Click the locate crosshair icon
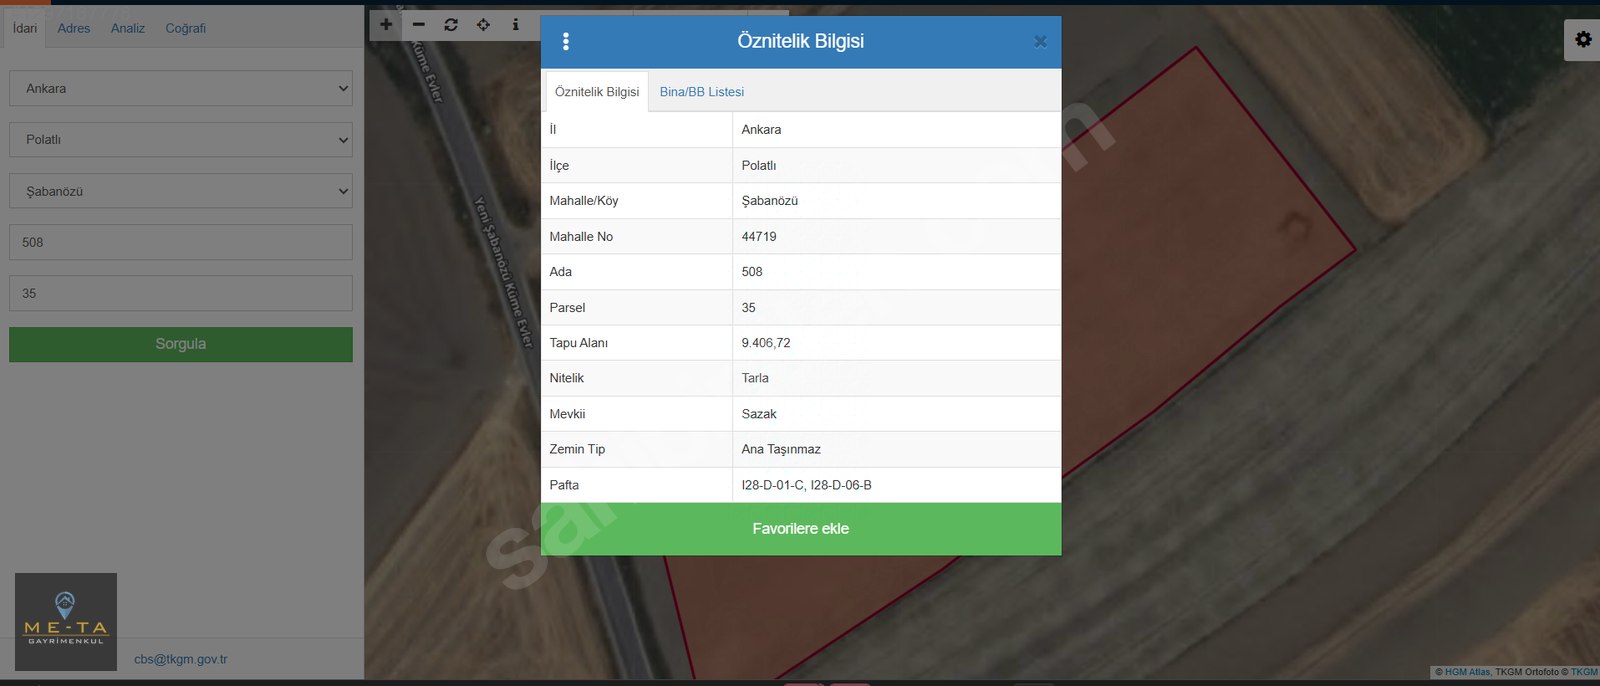Image resolution: width=1600 pixels, height=686 pixels. coord(483,25)
